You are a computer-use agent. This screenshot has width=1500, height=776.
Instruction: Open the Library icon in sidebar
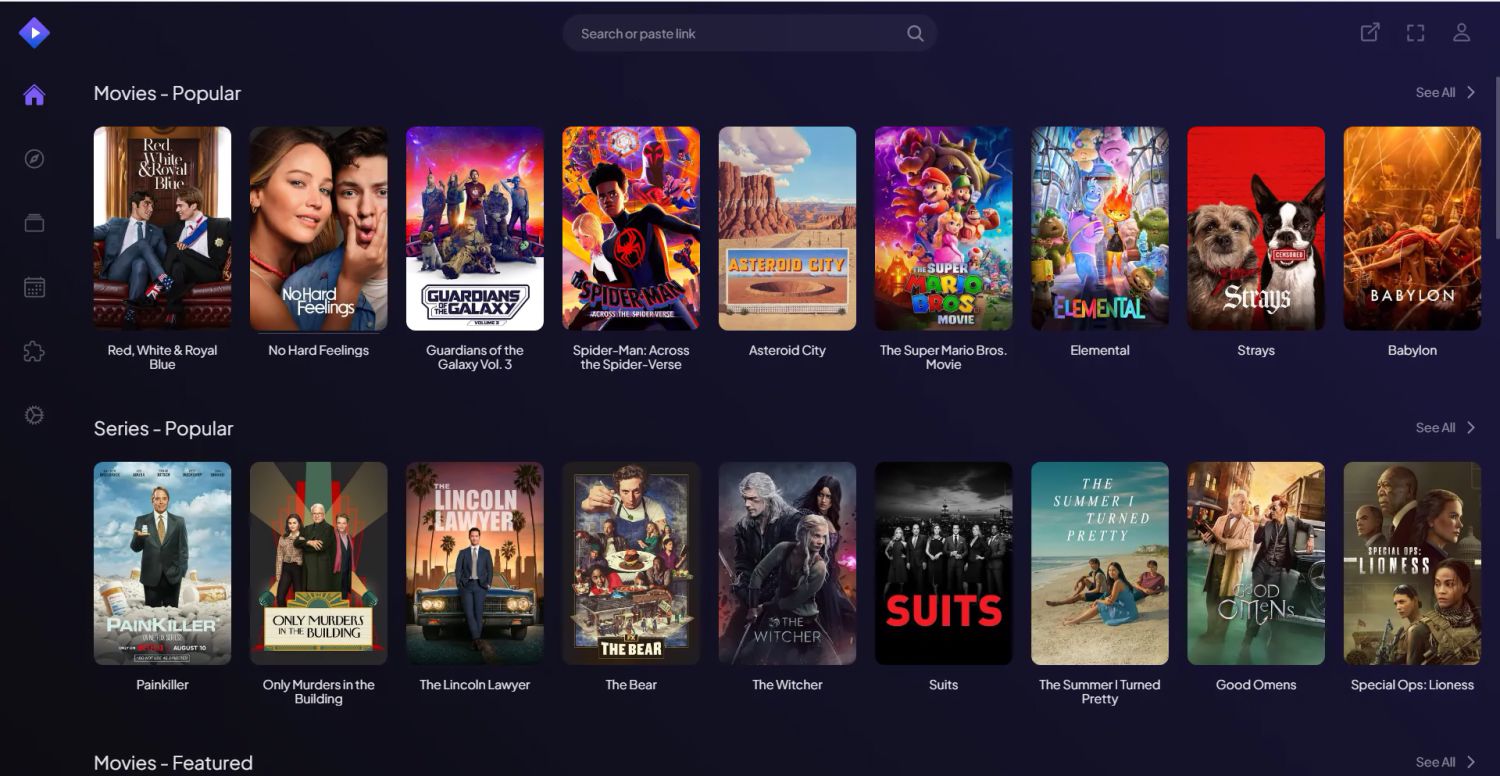pos(34,223)
